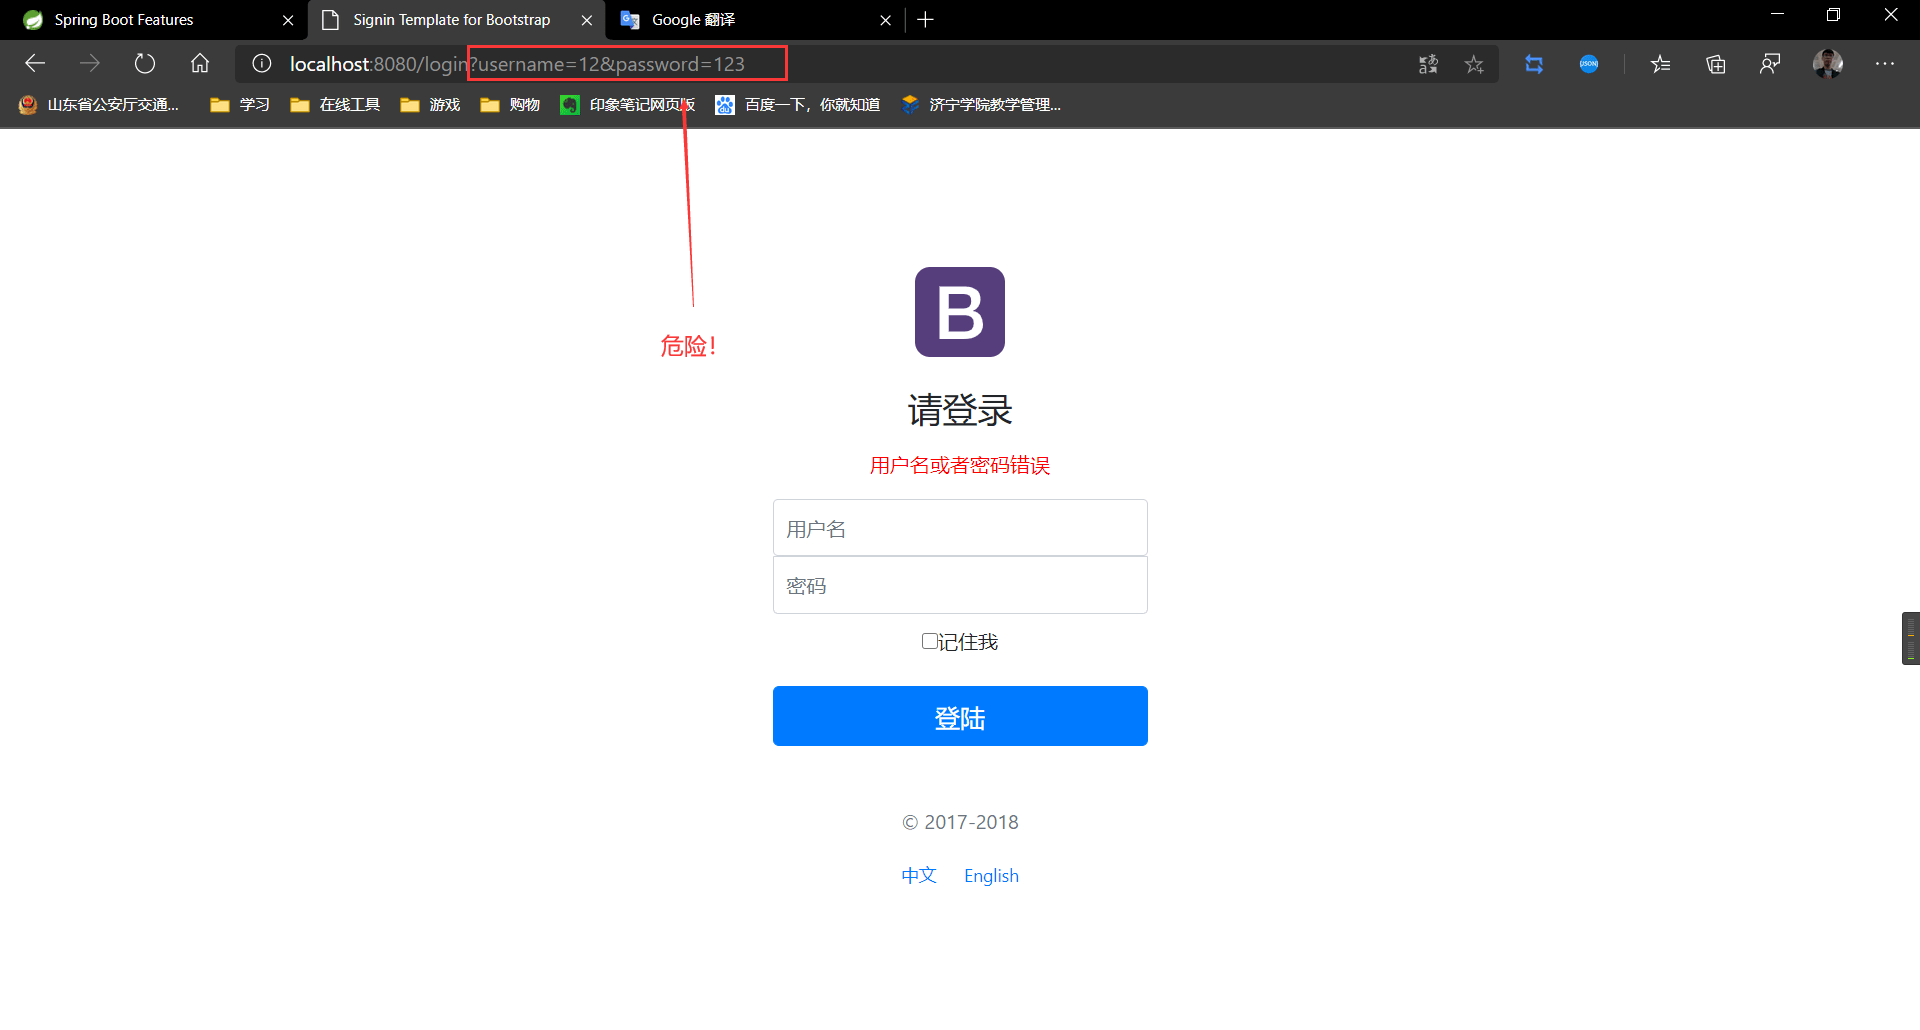Click the user profile avatar

(x=1828, y=64)
